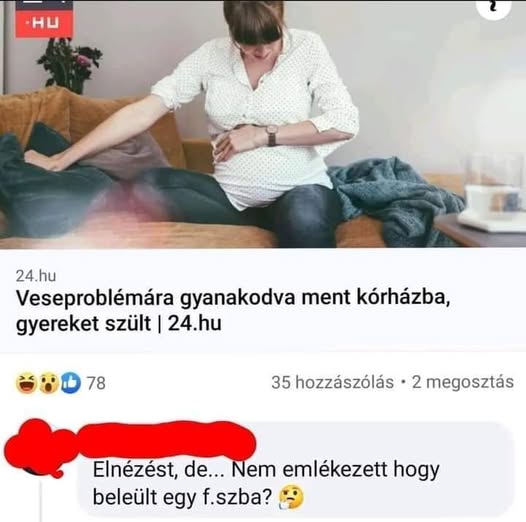Click the reply thread line below avatar

click(x=42, y=501)
